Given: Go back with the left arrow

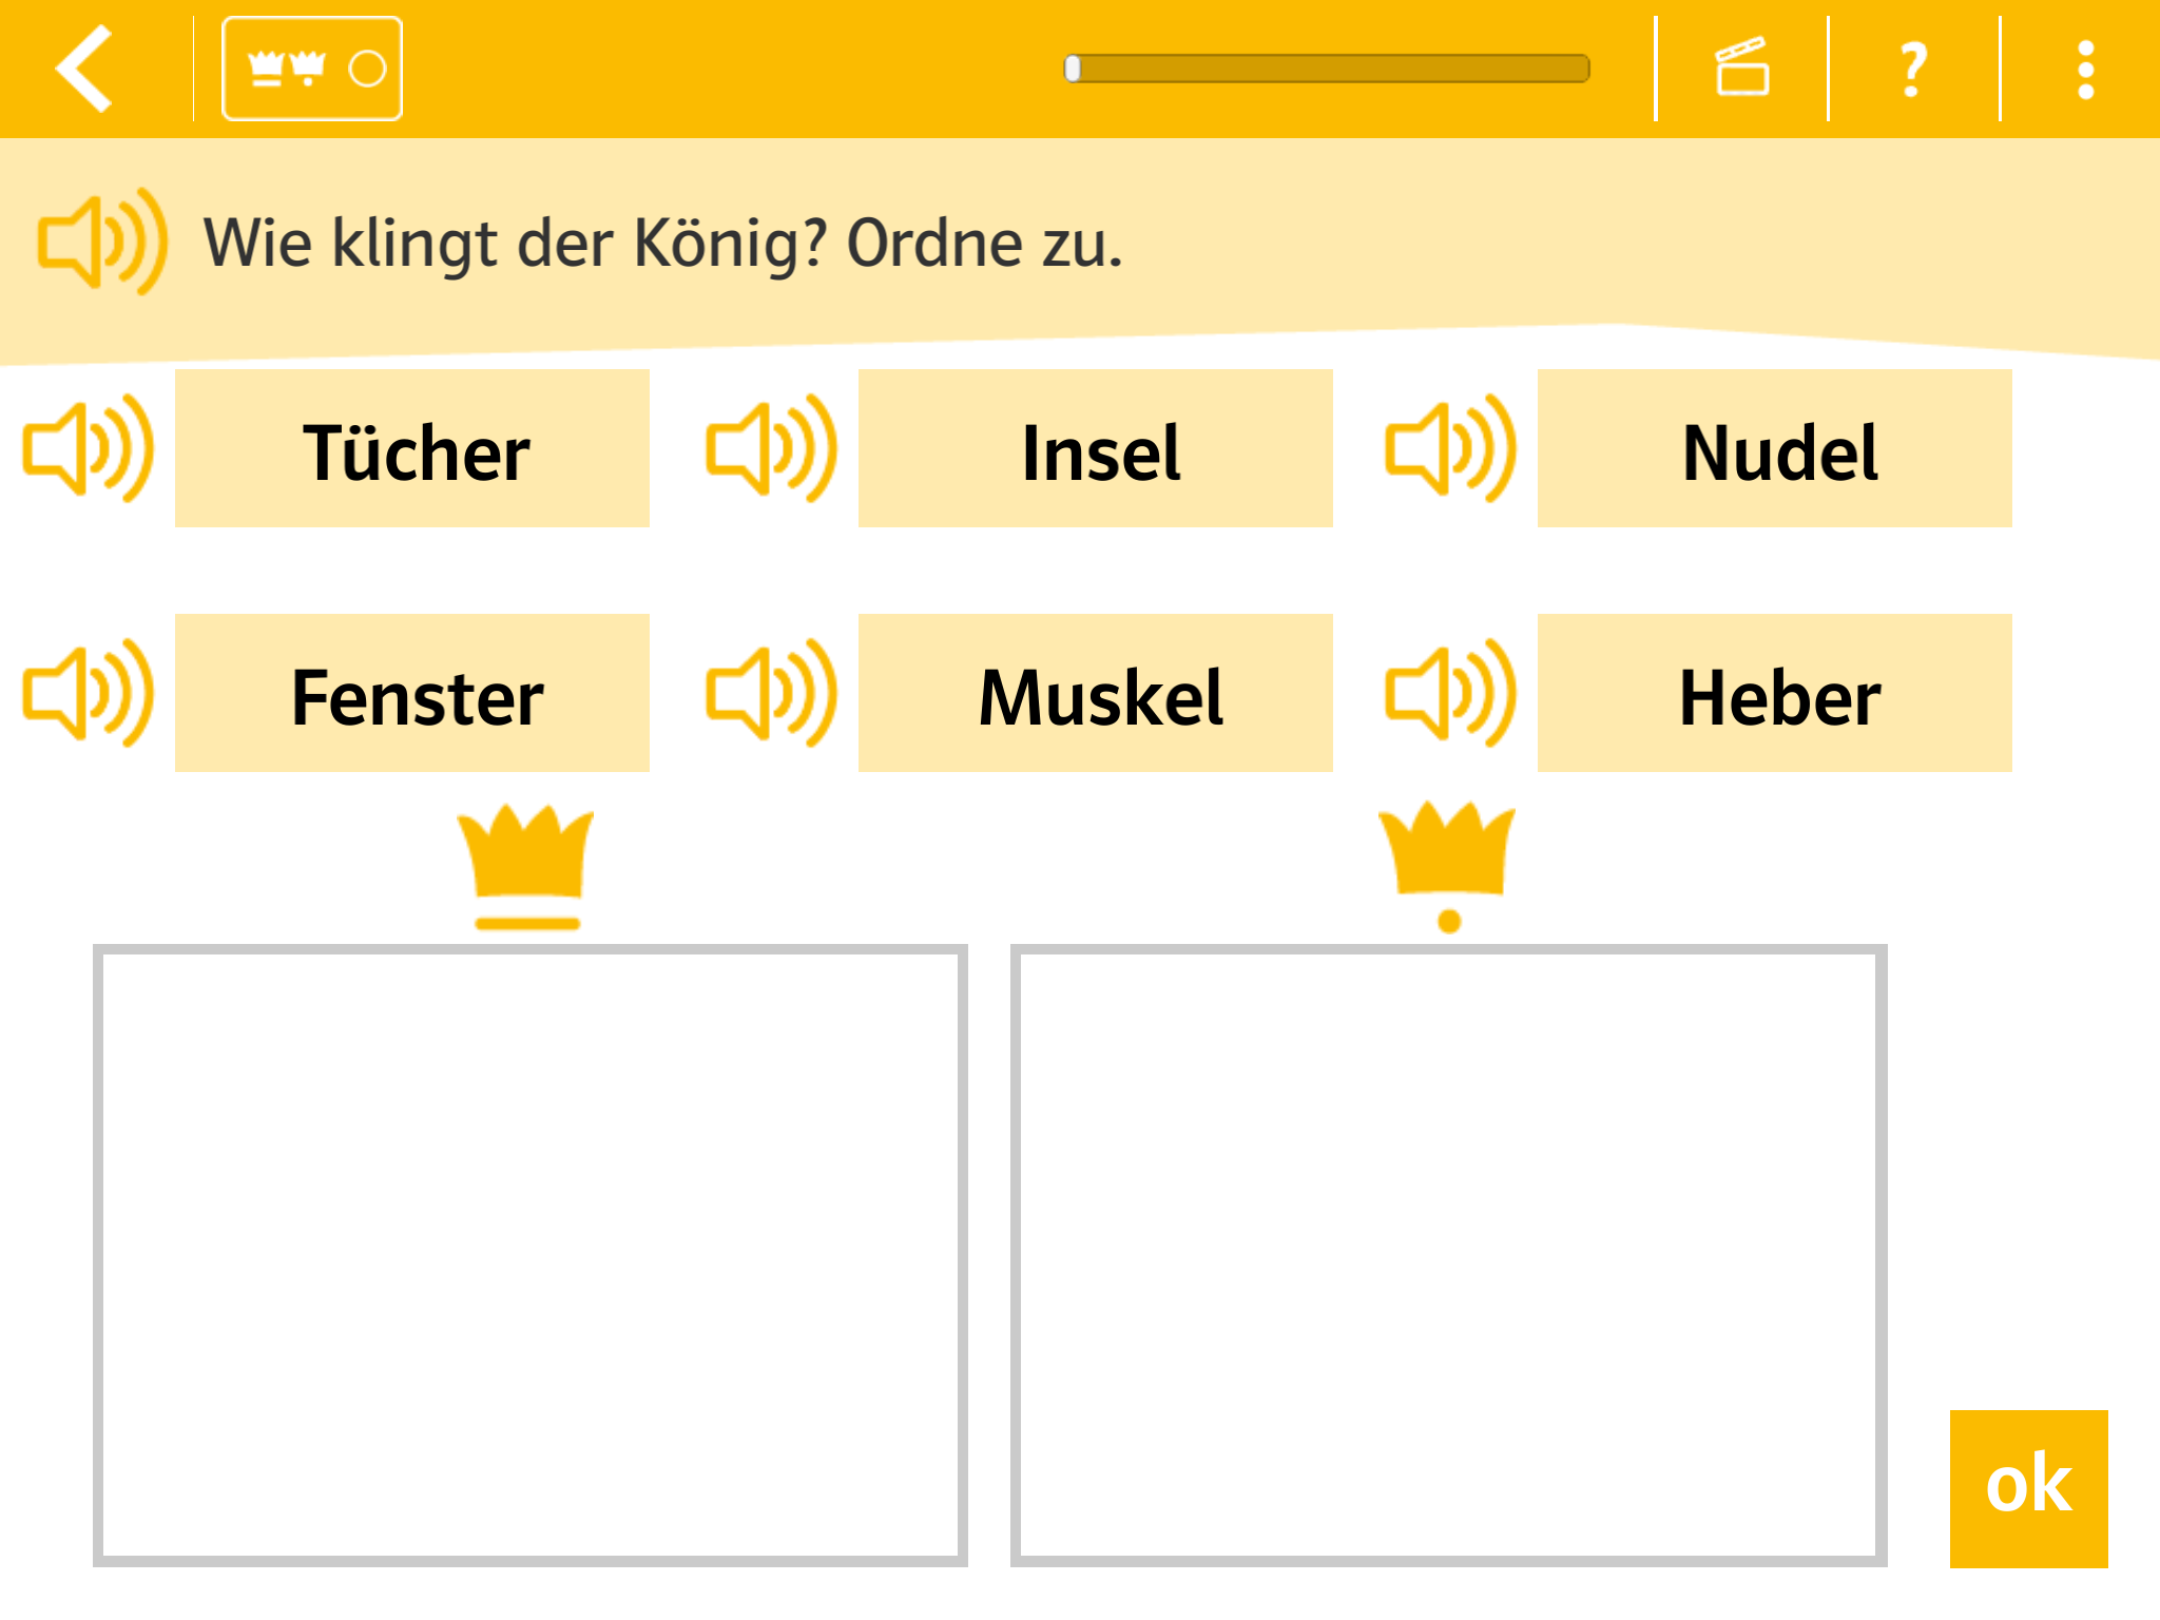Looking at the screenshot, I should (85, 69).
